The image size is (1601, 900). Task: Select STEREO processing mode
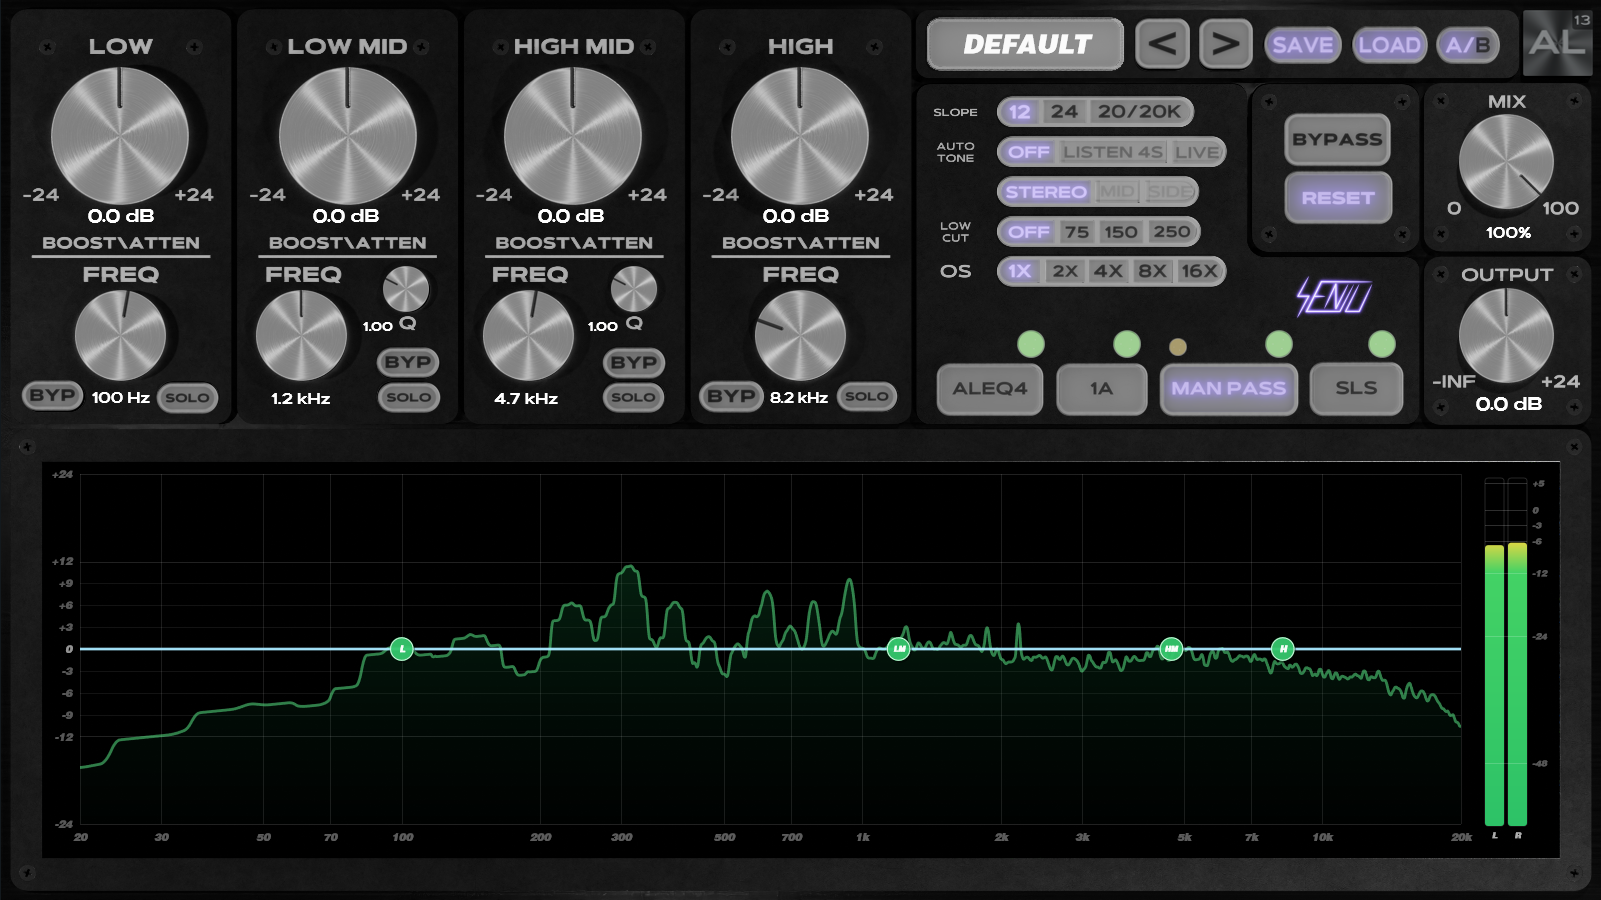[x=1046, y=192]
